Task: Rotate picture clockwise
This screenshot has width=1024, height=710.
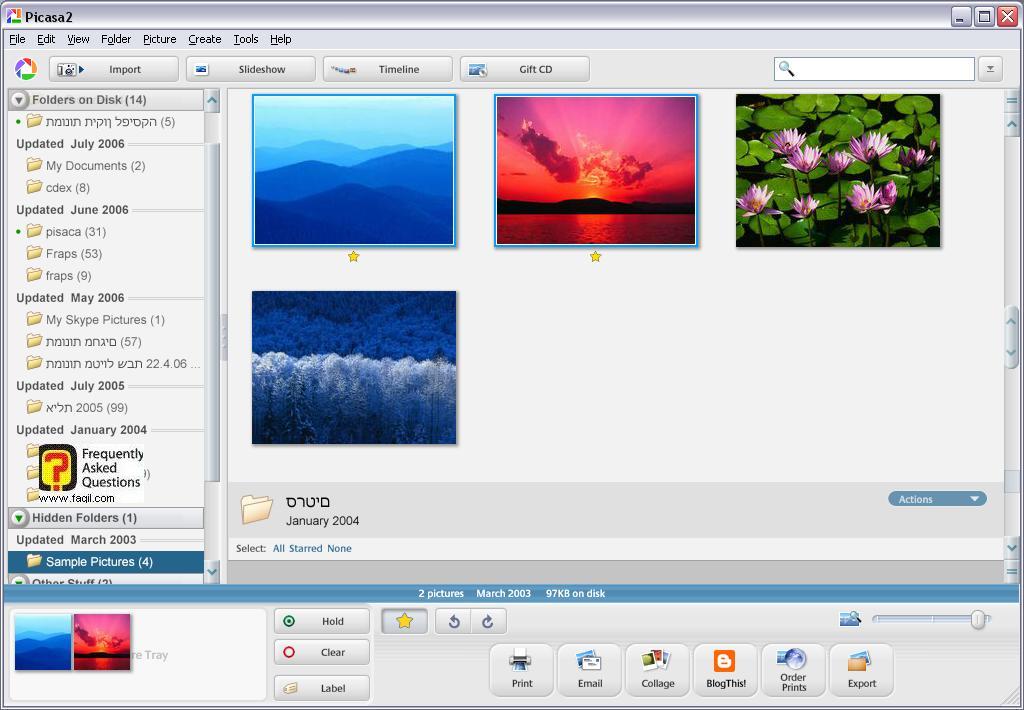Action: tap(488, 621)
